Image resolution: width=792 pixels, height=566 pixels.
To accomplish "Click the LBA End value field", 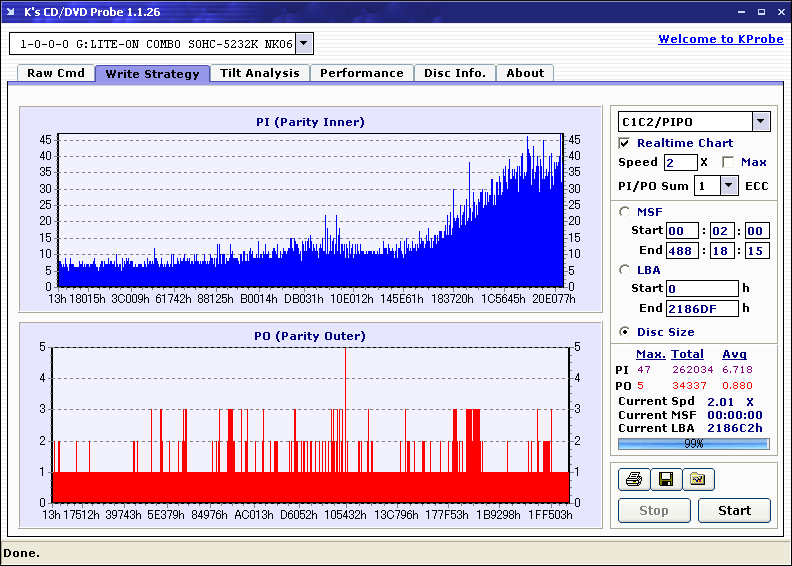I will [x=701, y=309].
